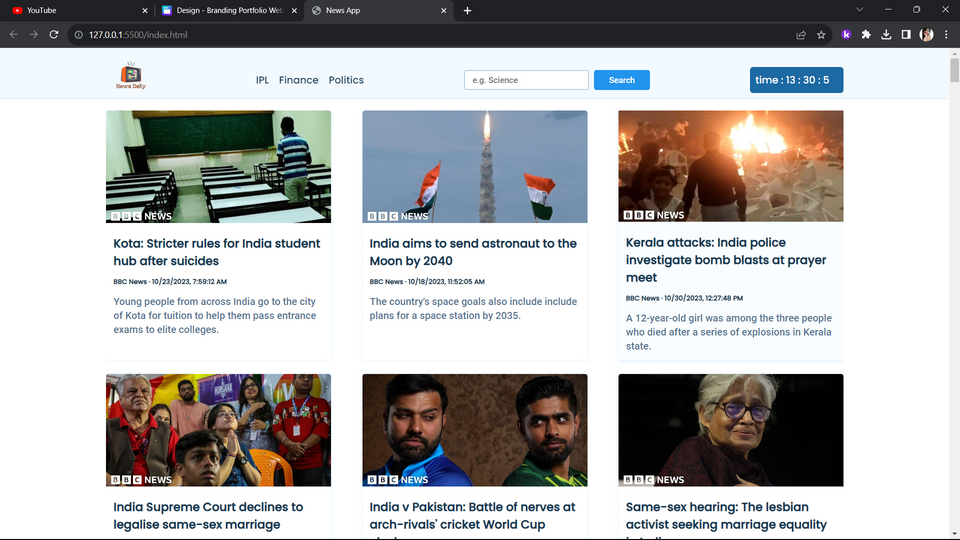Open the Chrome three-dot menu
The image size is (960, 540).
(946, 35)
